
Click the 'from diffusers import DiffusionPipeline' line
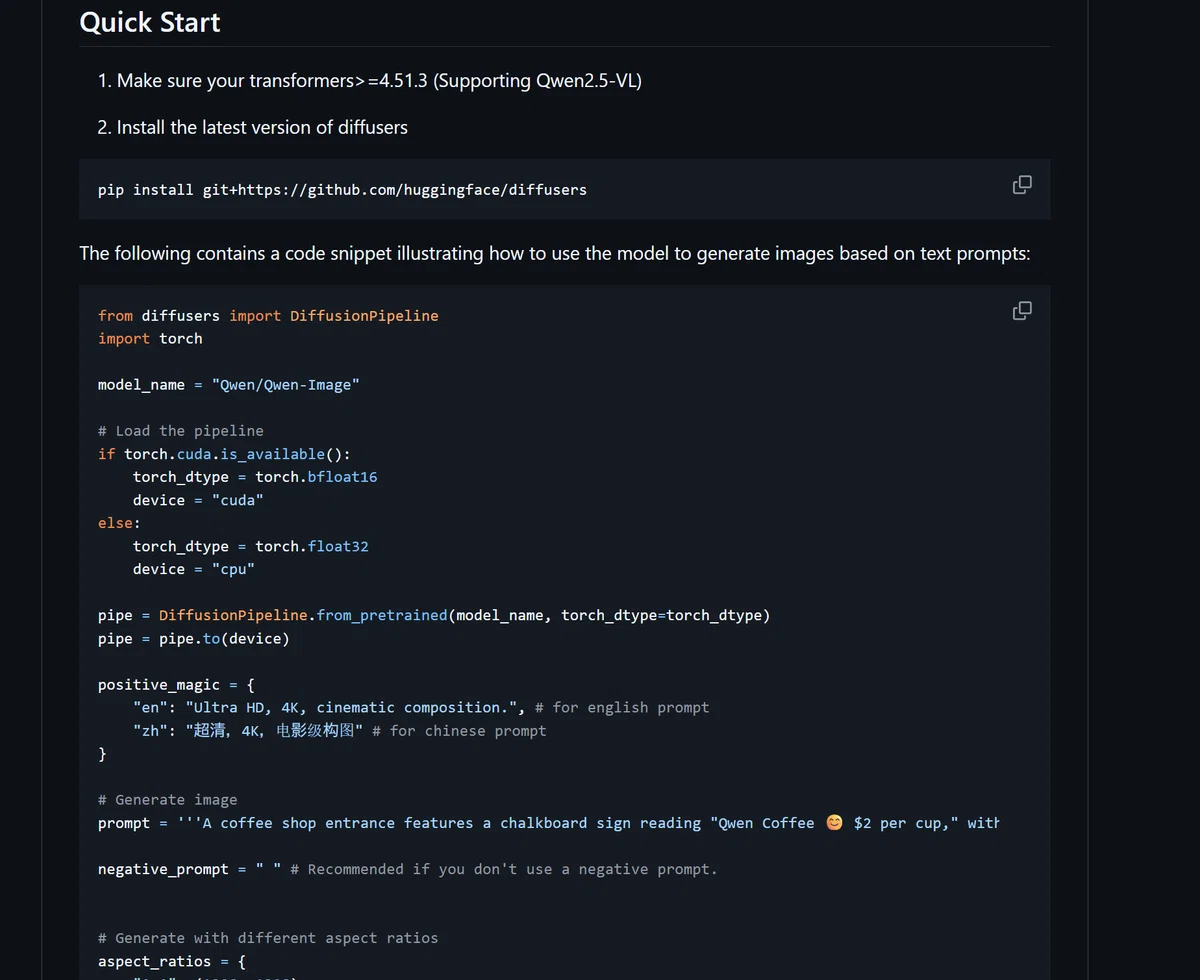tap(268, 315)
